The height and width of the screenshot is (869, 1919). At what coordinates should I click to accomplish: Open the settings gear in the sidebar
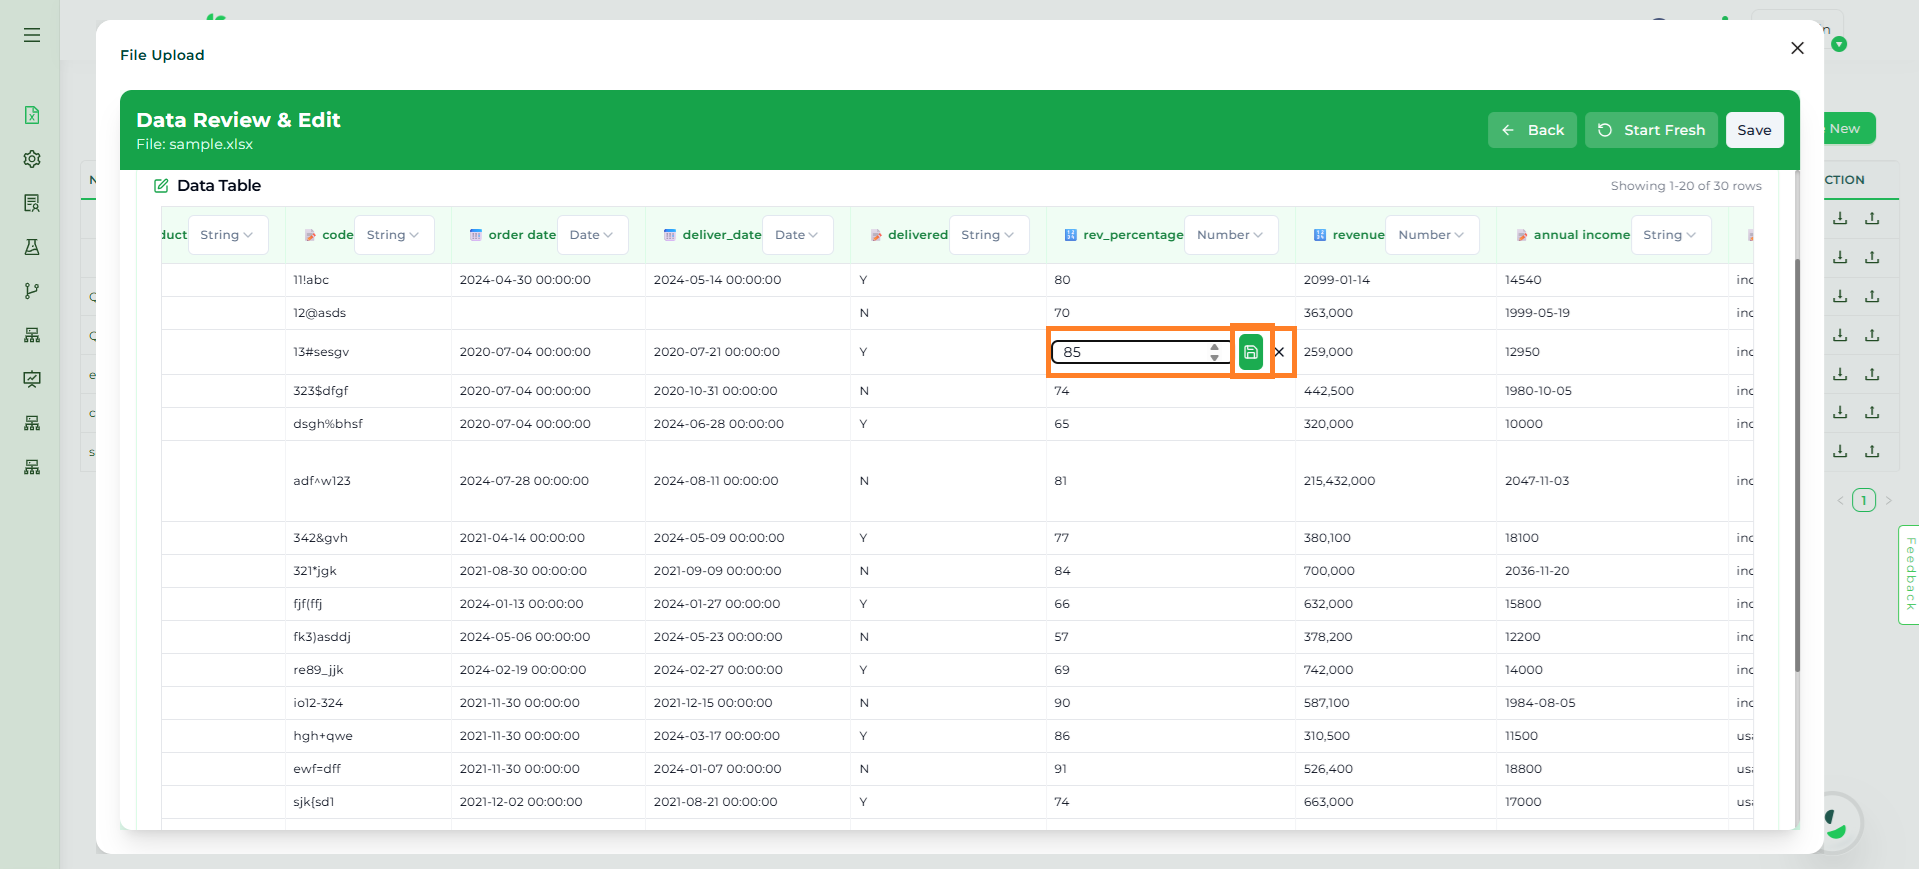[32, 159]
